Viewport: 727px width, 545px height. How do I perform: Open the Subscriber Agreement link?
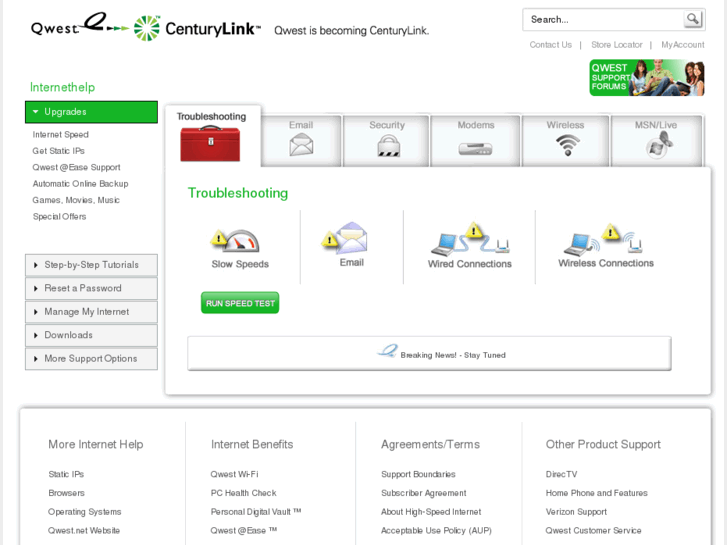[x=424, y=493]
